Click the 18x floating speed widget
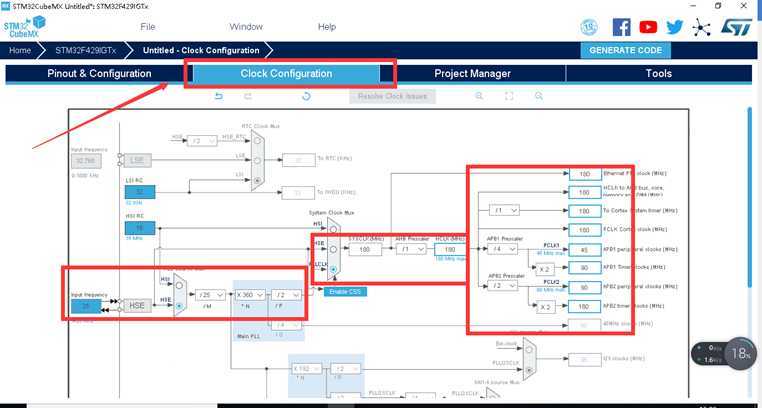Viewport: 762px width, 408px height. click(x=741, y=353)
